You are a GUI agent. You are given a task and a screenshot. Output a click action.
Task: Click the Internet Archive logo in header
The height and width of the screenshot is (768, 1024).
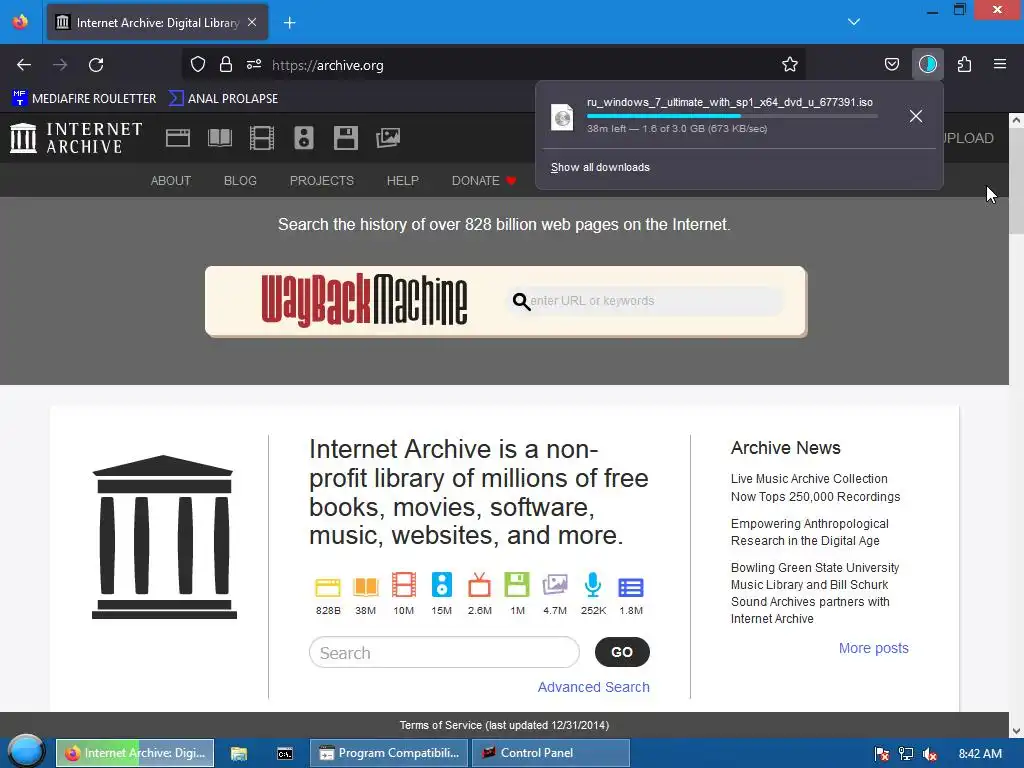pyautogui.click(x=76, y=138)
